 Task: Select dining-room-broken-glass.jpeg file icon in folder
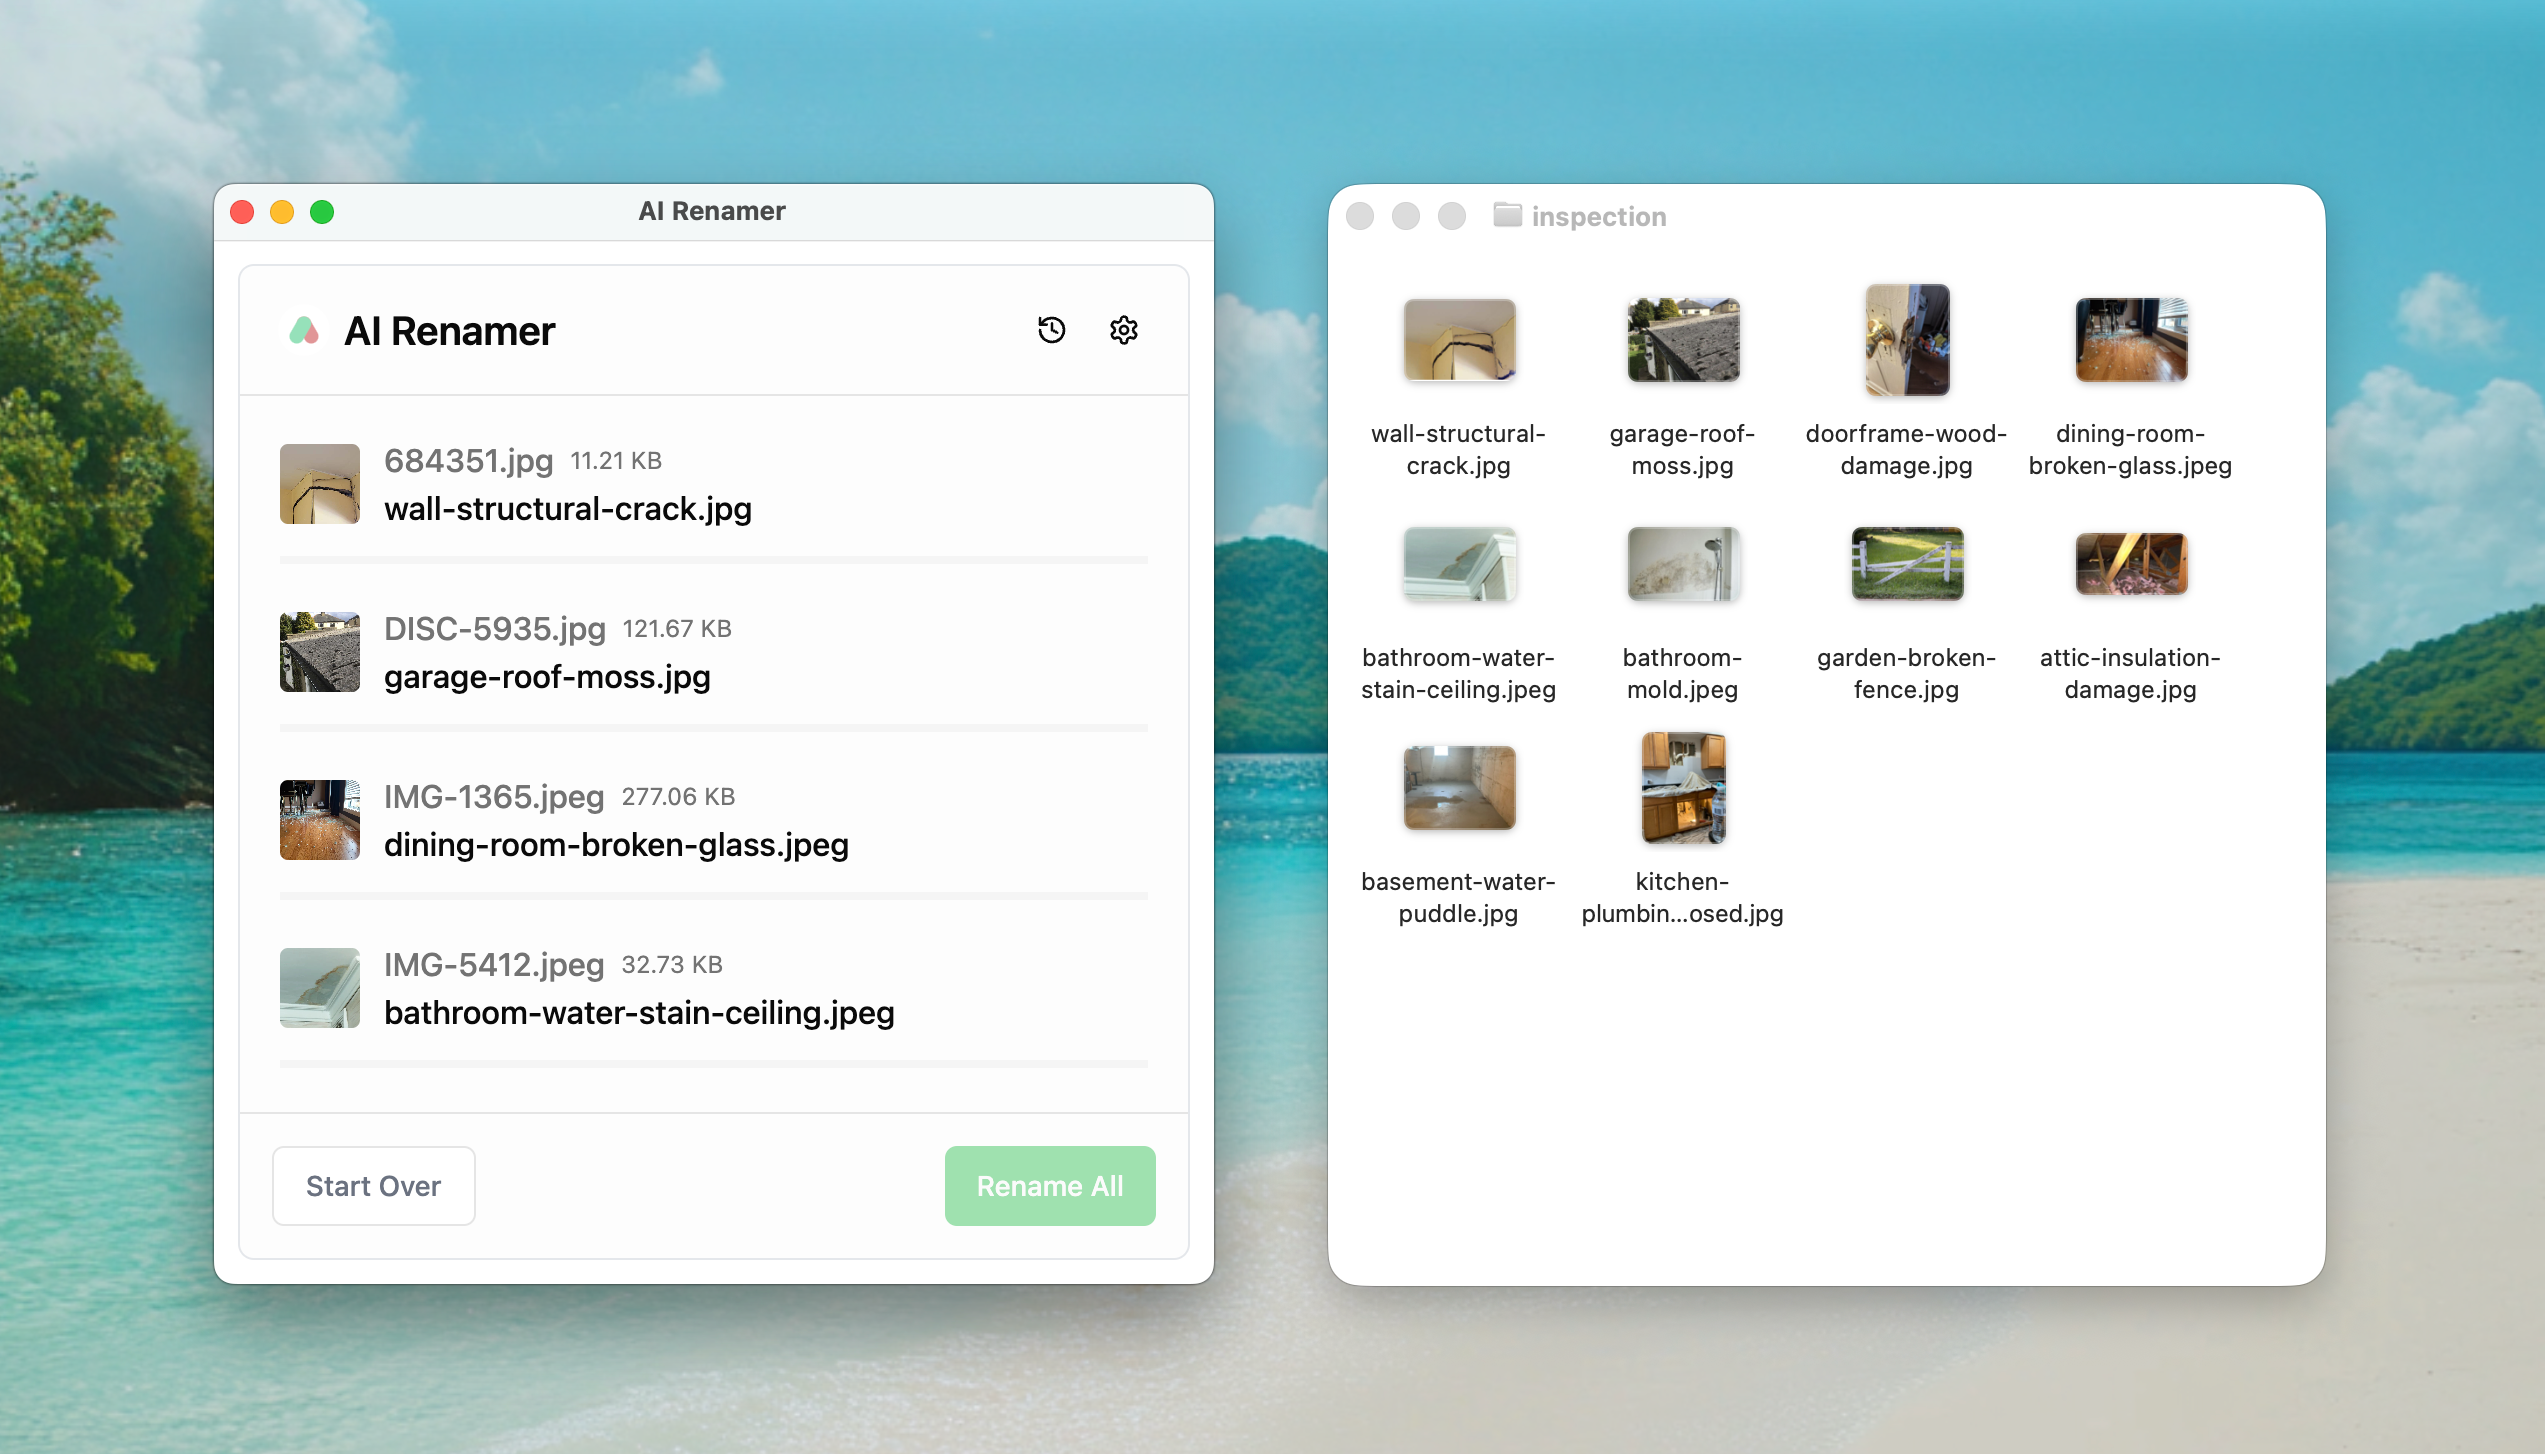coord(2130,340)
